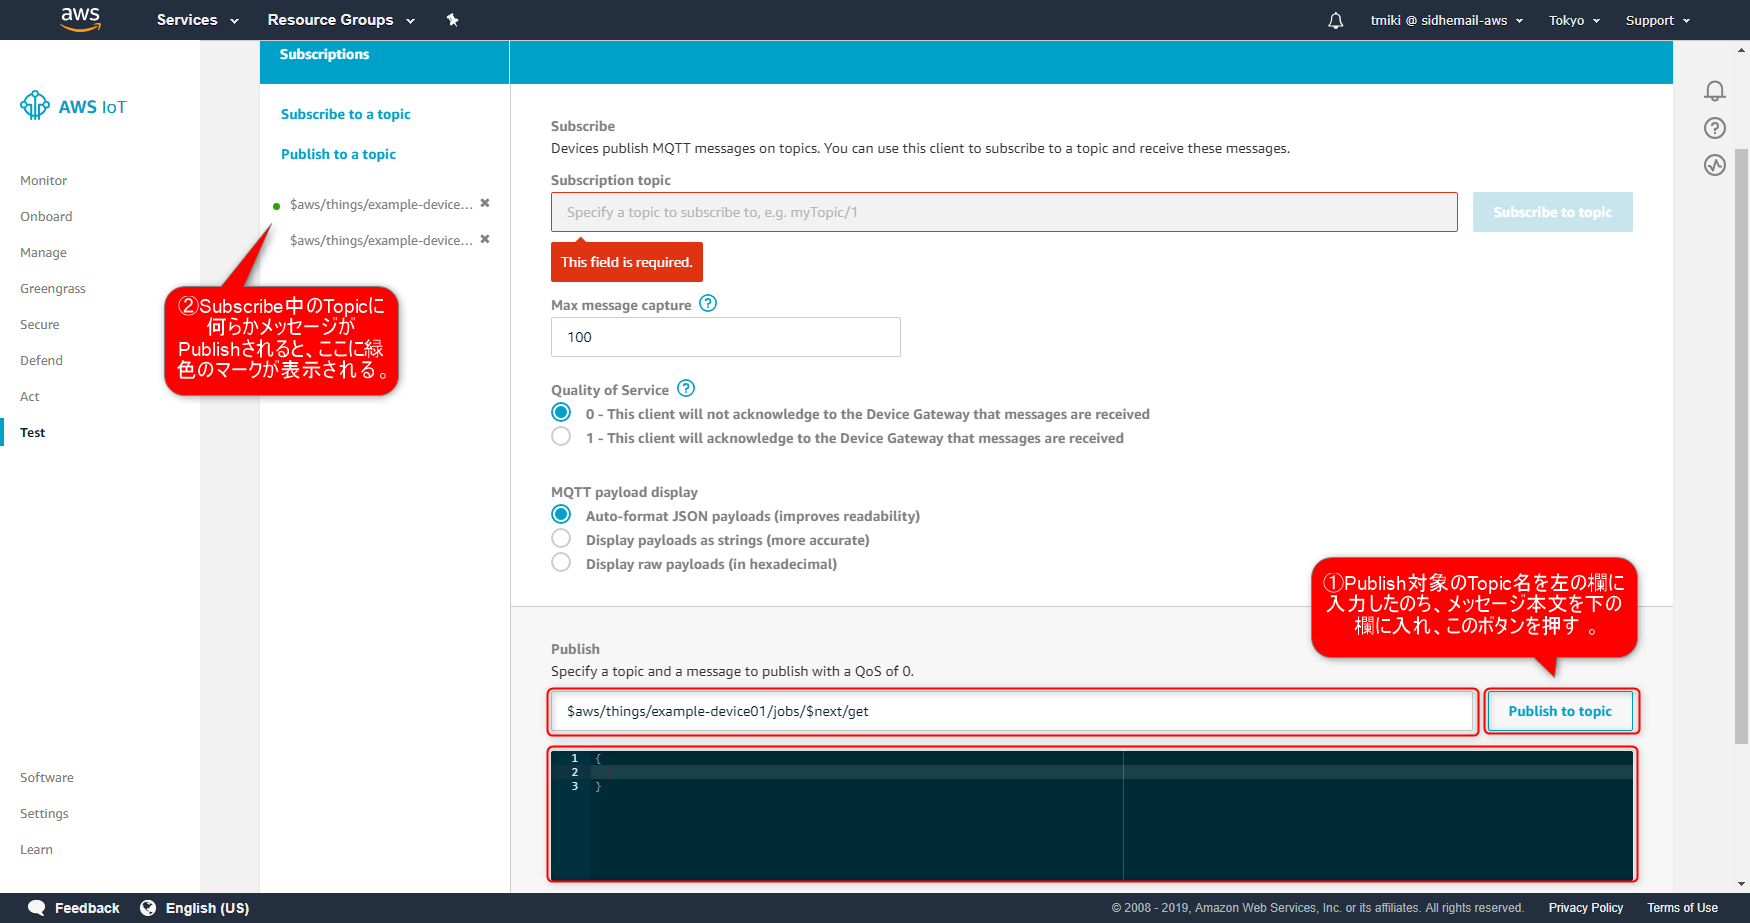Go to Onboard in the sidebar
Screen dimensions: 1750x923
coord(46,217)
